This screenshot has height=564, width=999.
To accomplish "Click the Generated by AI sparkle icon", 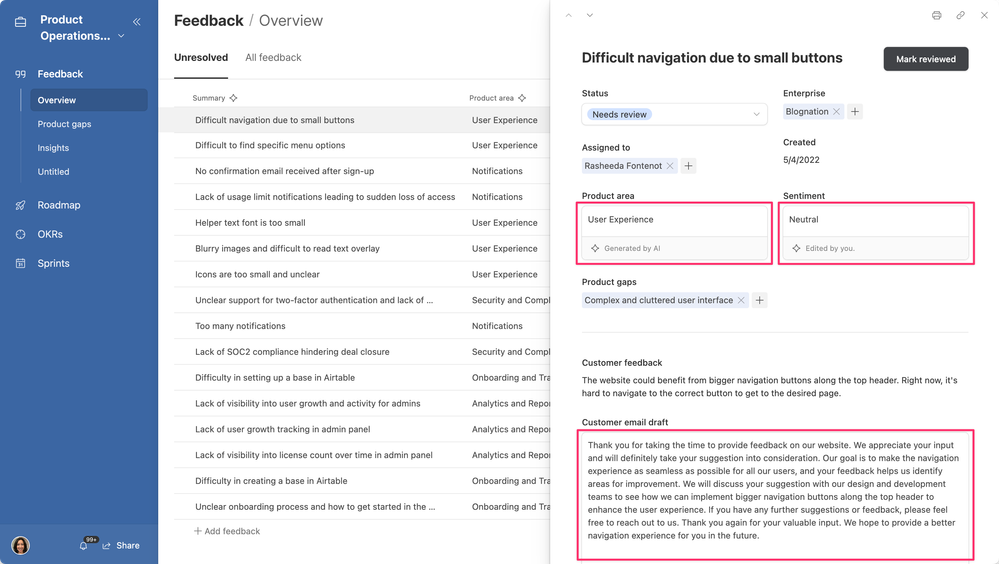I will (595, 249).
